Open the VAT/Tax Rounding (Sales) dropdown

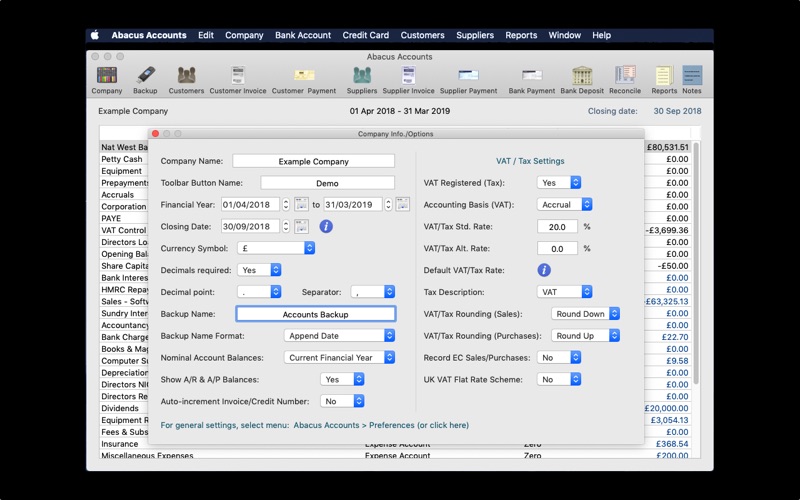tap(585, 314)
